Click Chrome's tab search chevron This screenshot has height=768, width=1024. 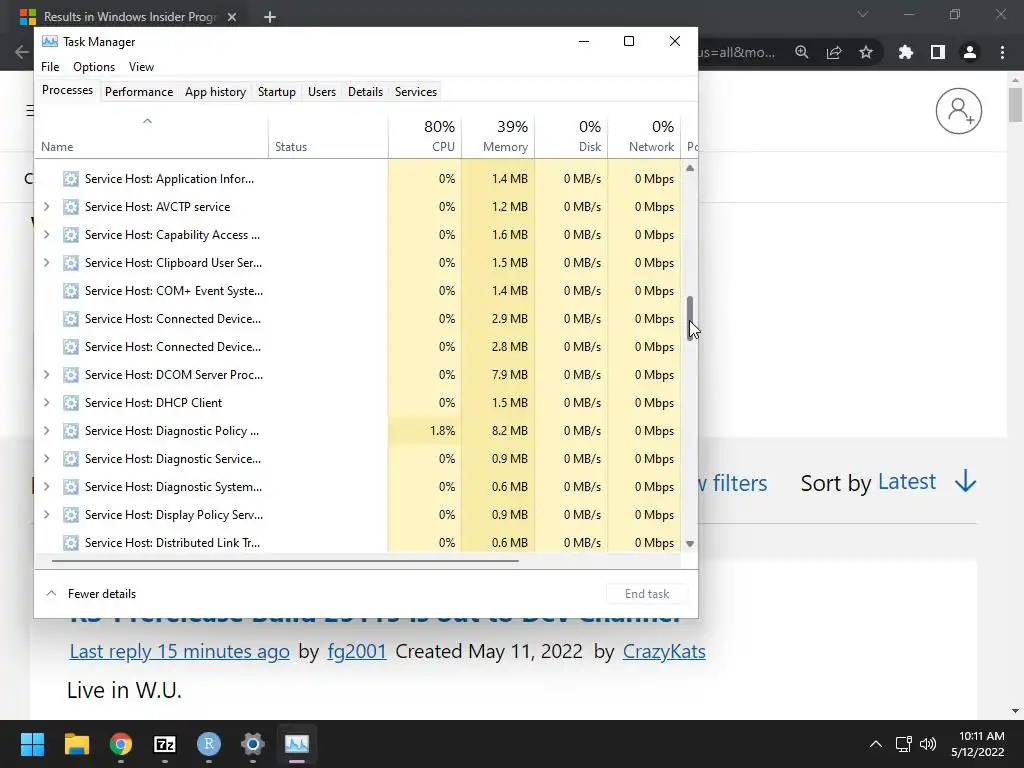[863, 14]
